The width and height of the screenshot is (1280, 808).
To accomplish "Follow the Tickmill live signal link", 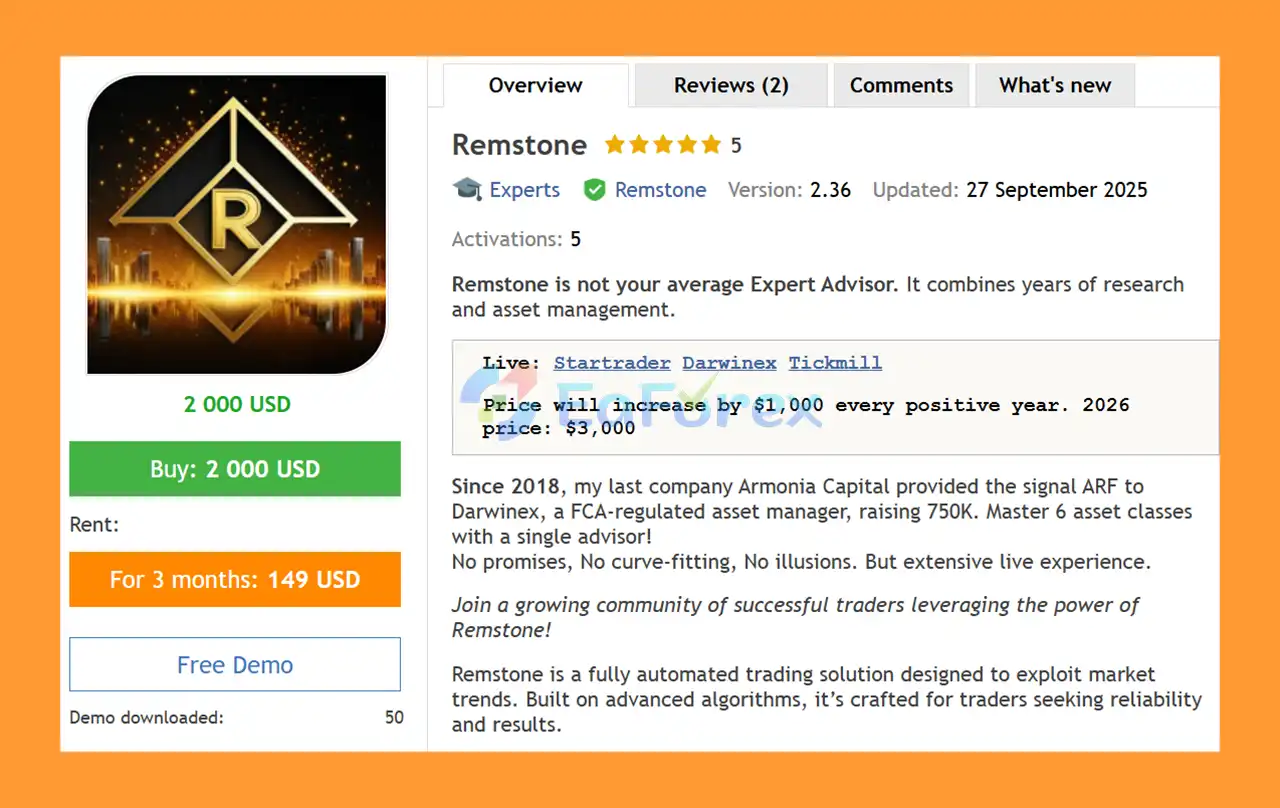I will point(835,363).
